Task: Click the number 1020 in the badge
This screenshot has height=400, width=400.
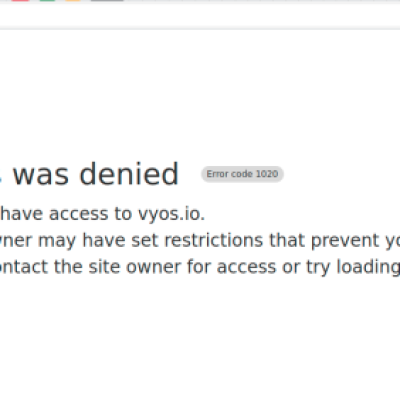Action: click(267, 174)
